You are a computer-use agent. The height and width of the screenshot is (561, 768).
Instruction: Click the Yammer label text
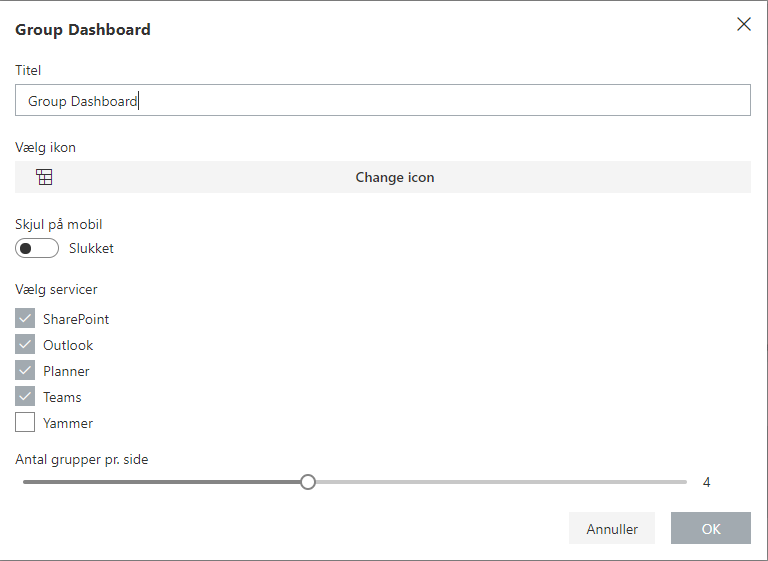(68, 423)
